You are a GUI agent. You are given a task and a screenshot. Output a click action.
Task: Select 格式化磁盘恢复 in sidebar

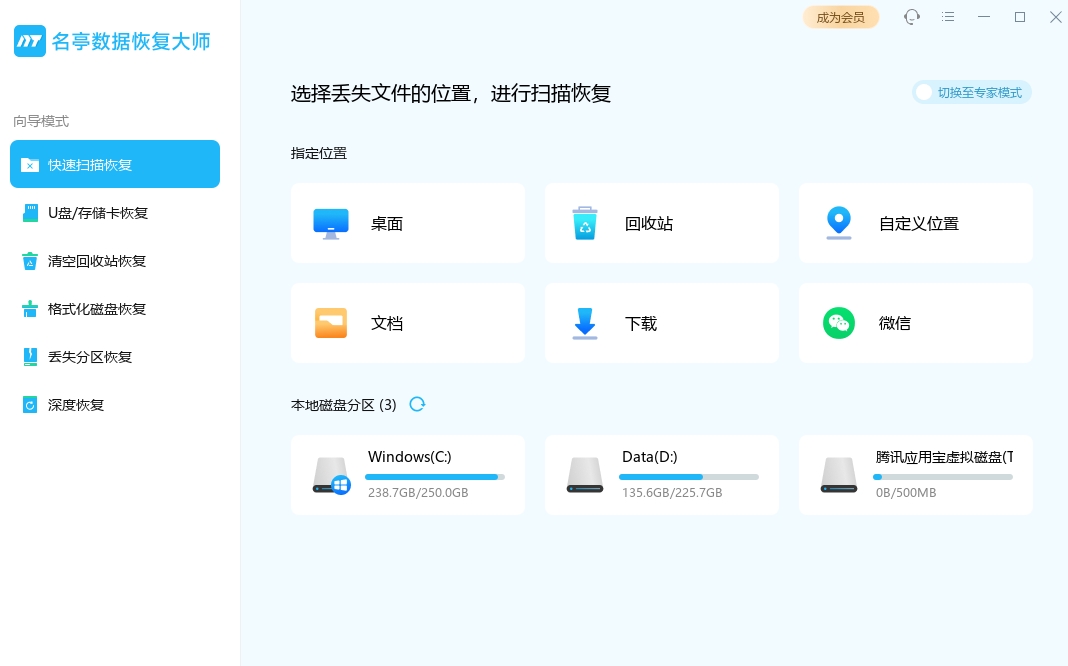tap(114, 309)
